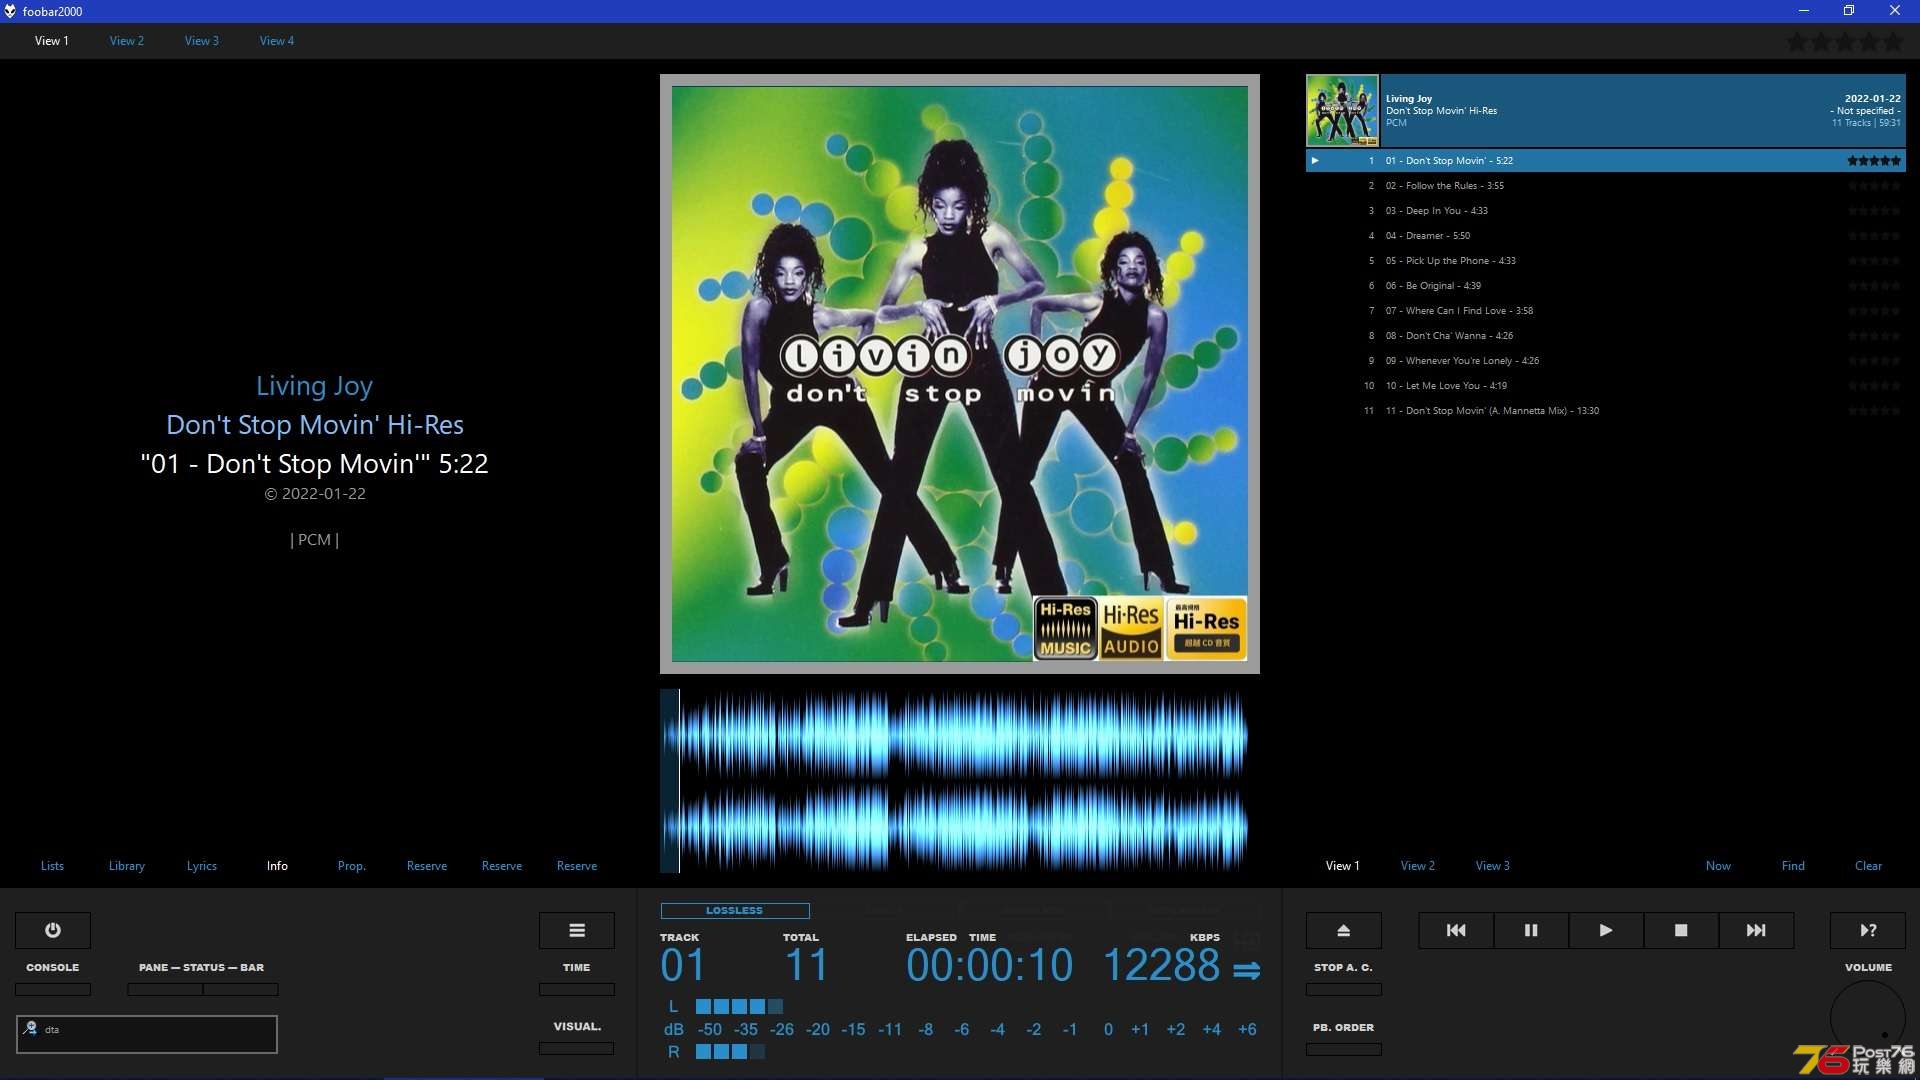Click the double-arrow icon beside 12288 kbps
The height and width of the screenshot is (1080, 1920).
1246,970
